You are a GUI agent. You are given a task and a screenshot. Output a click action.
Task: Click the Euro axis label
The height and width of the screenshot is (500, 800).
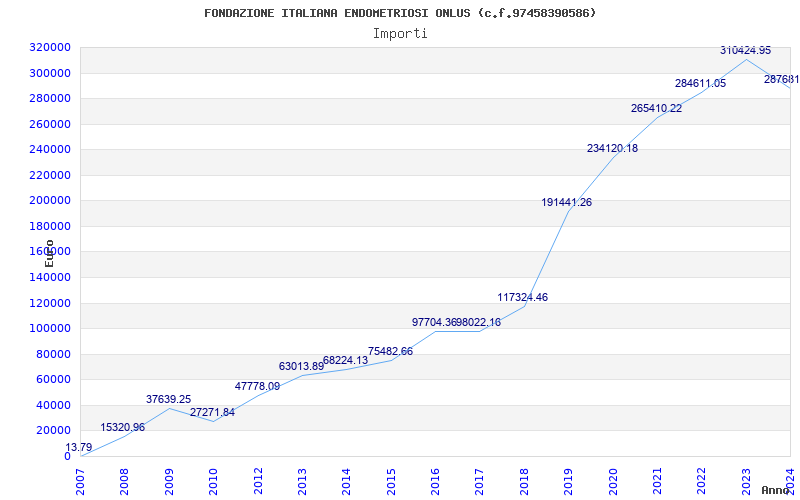49,254
